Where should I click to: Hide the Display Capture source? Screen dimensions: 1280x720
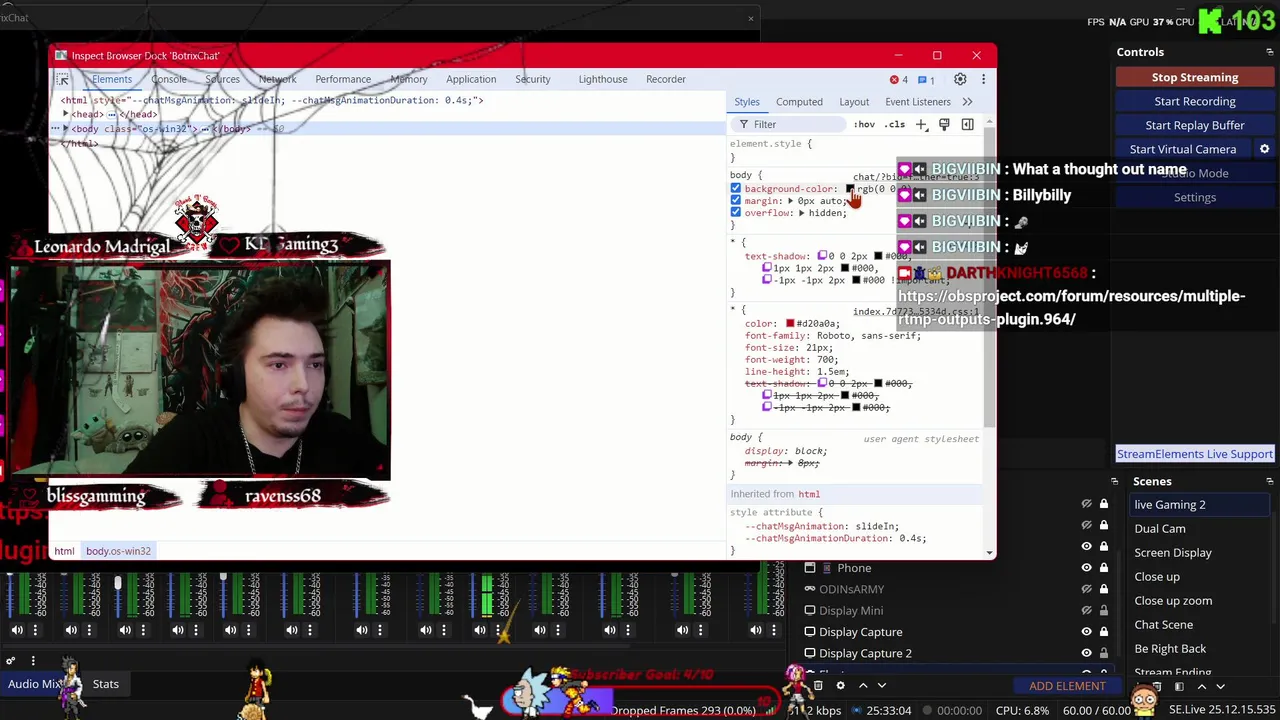(x=1086, y=632)
